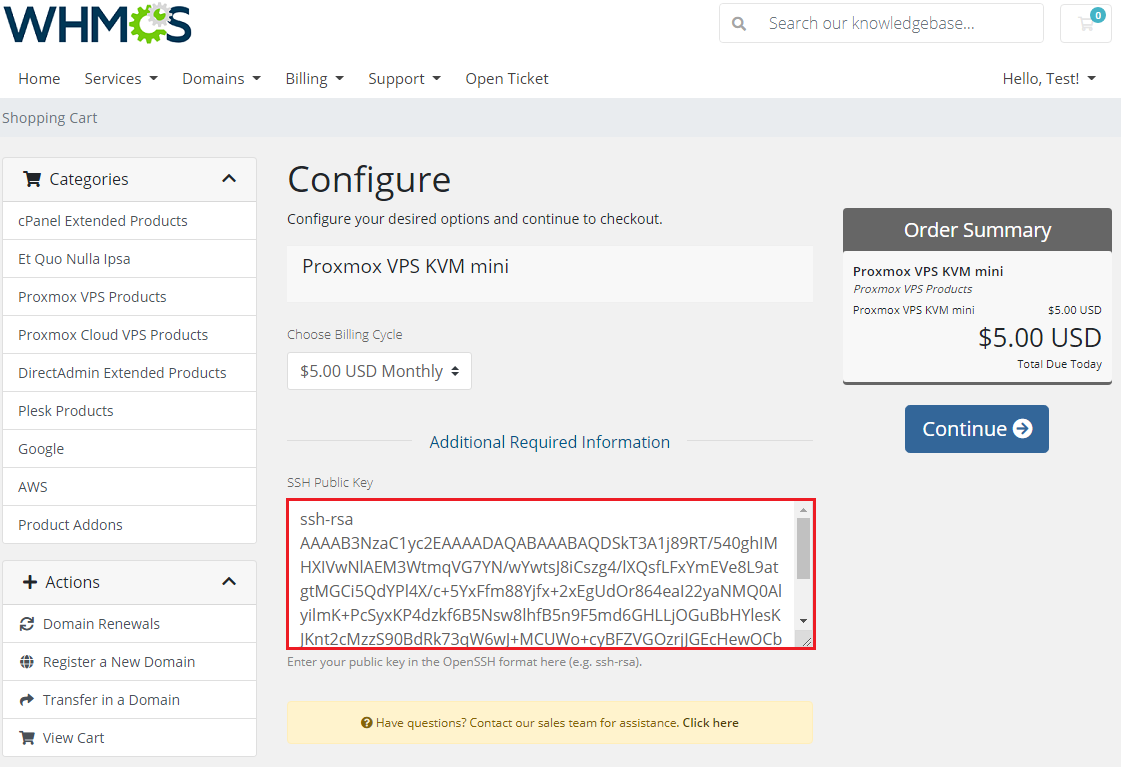Click View Cart action
This screenshot has height=767, width=1121.
point(129,737)
